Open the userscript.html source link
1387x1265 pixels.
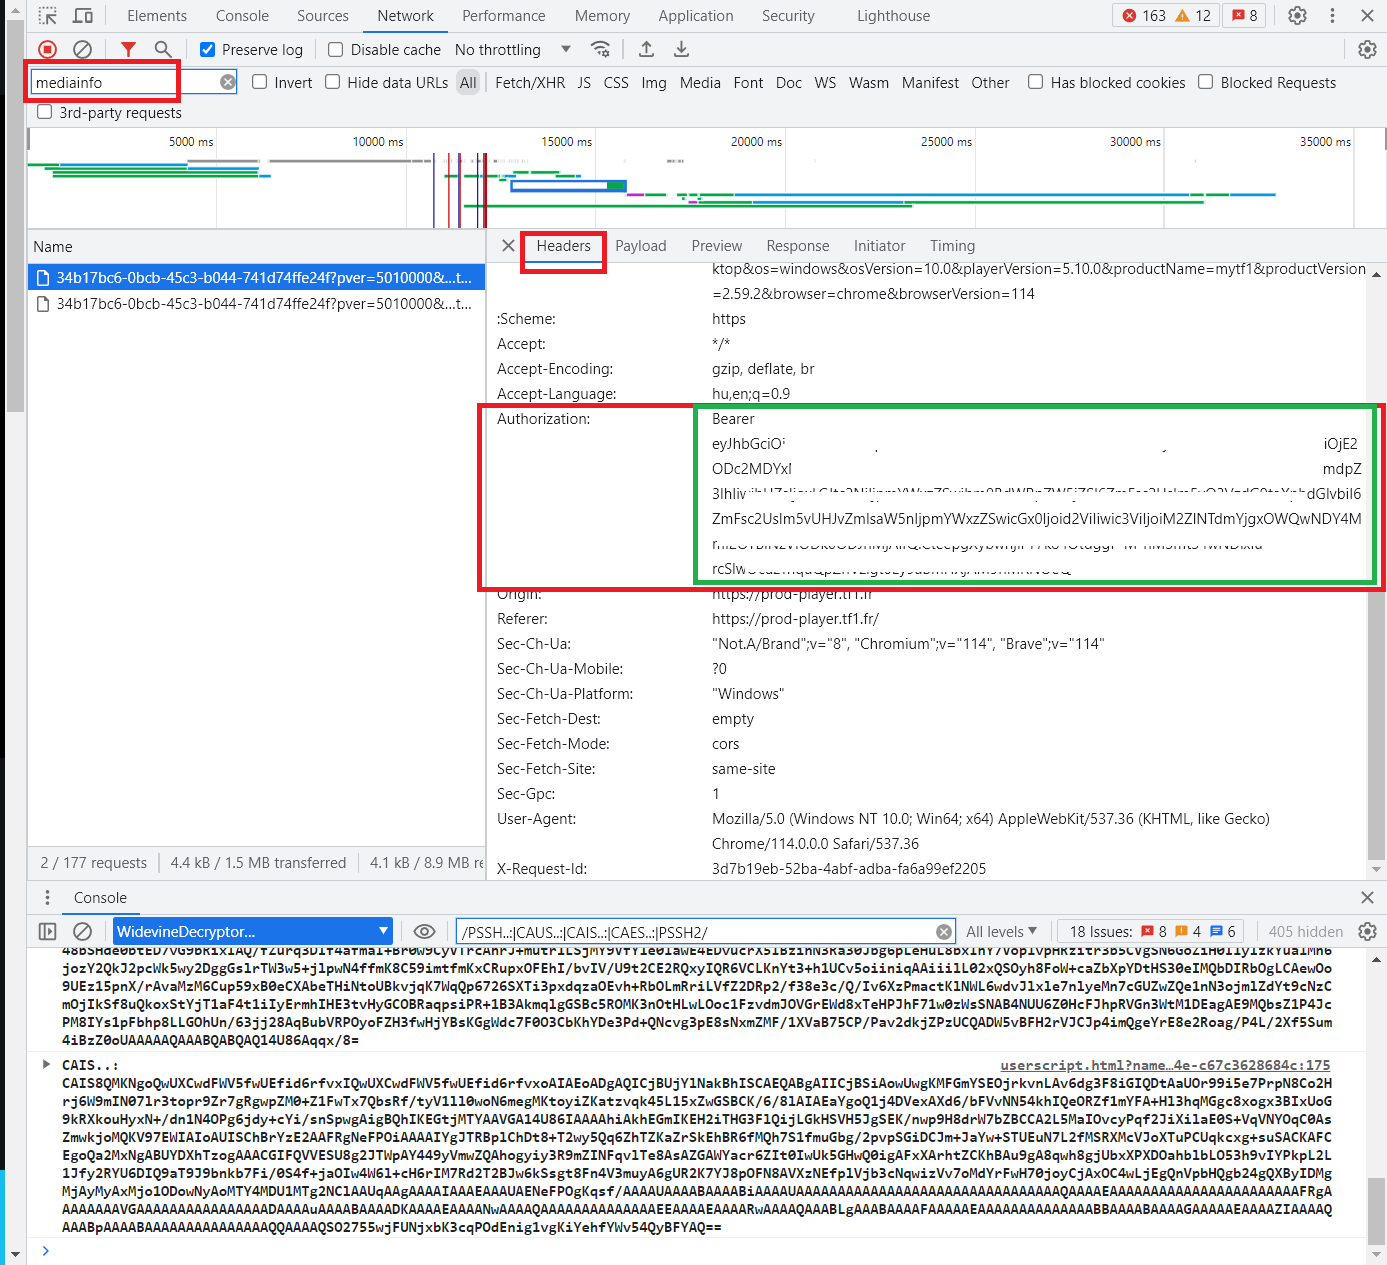[x=1166, y=1066]
